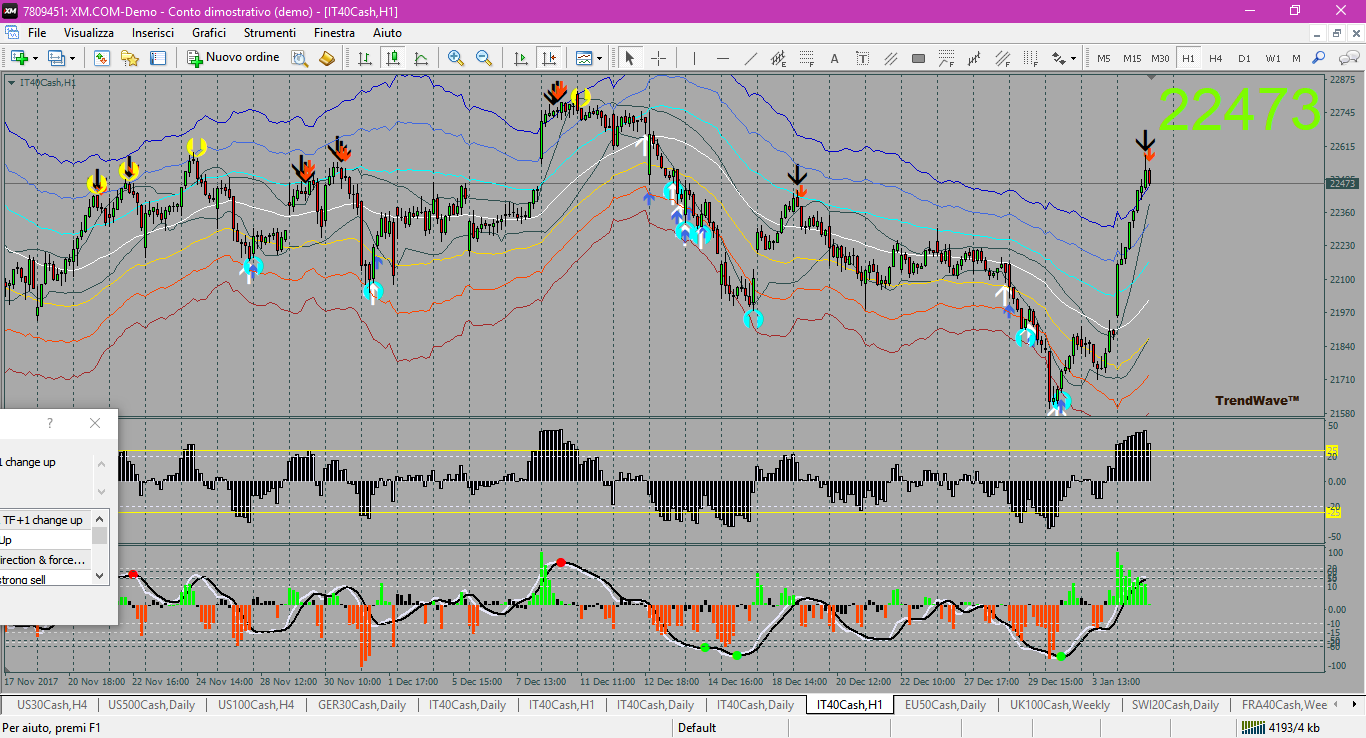Draw a vertical line

point(694,58)
